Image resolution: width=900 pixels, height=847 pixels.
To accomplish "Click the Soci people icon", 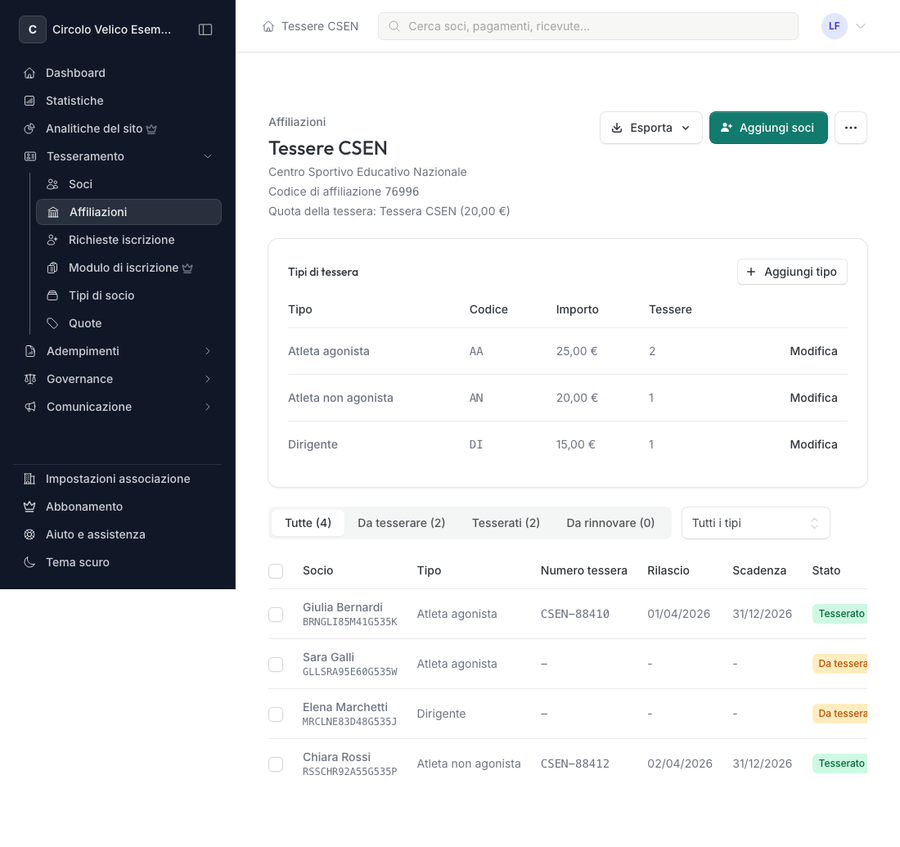I will 52,184.
